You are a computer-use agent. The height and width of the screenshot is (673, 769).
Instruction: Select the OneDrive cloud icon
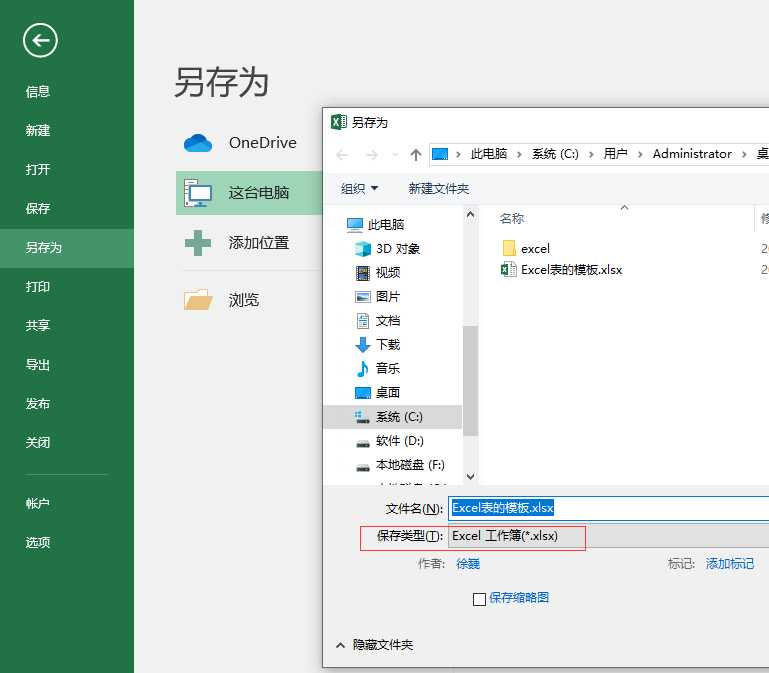coord(198,143)
